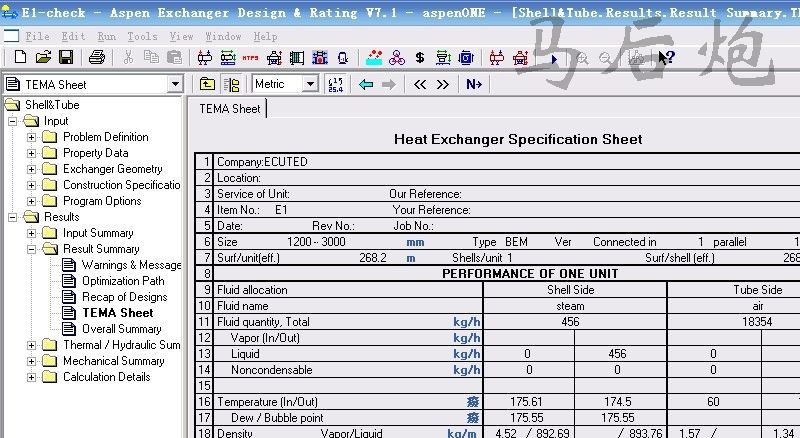This screenshot has height=438, width=800.
Task: Expand the Mechanical Summary folder
Action: 32,361
